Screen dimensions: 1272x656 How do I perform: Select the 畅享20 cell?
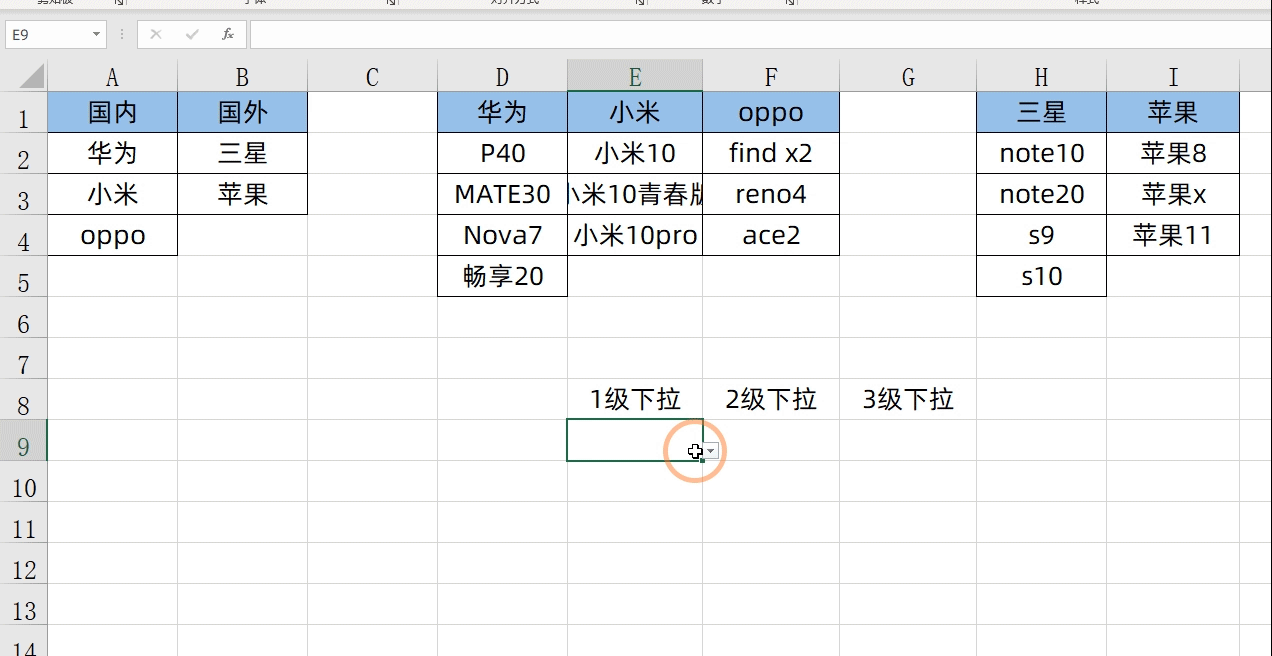click(x=502, y=276)
